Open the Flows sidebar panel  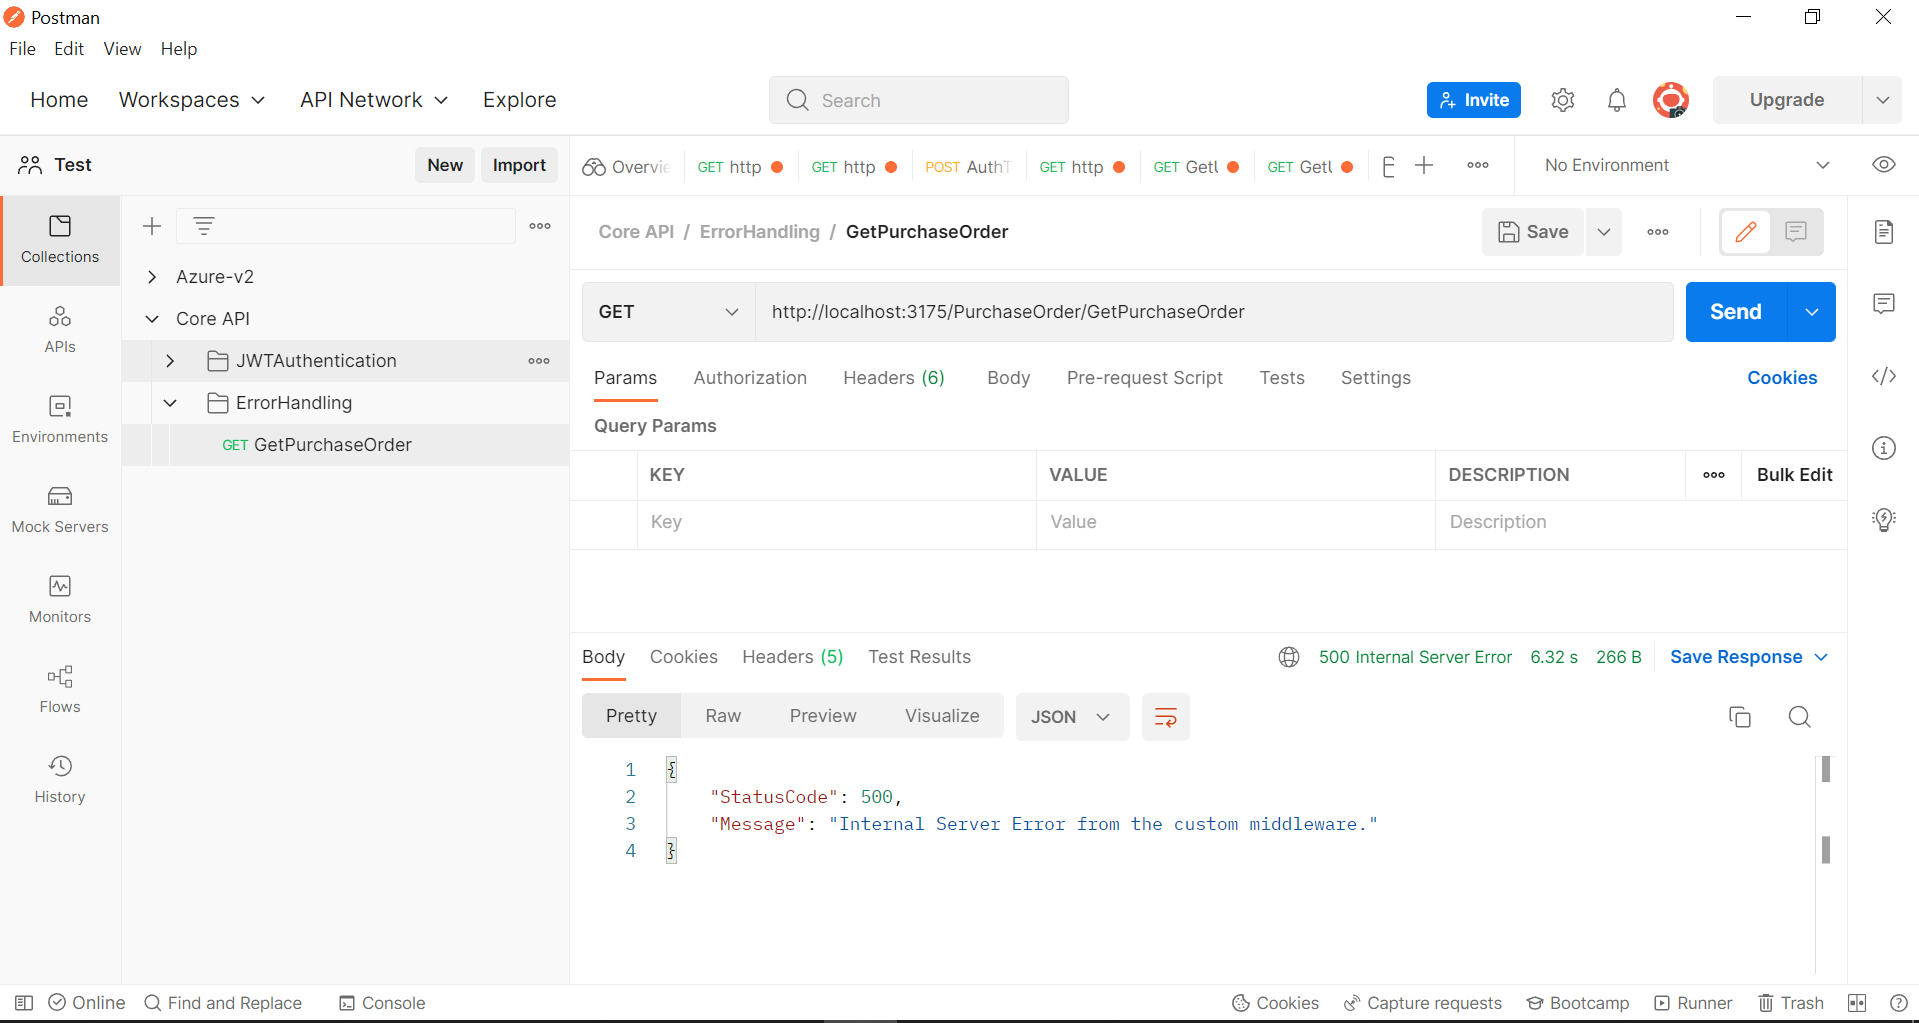point(60,689)
